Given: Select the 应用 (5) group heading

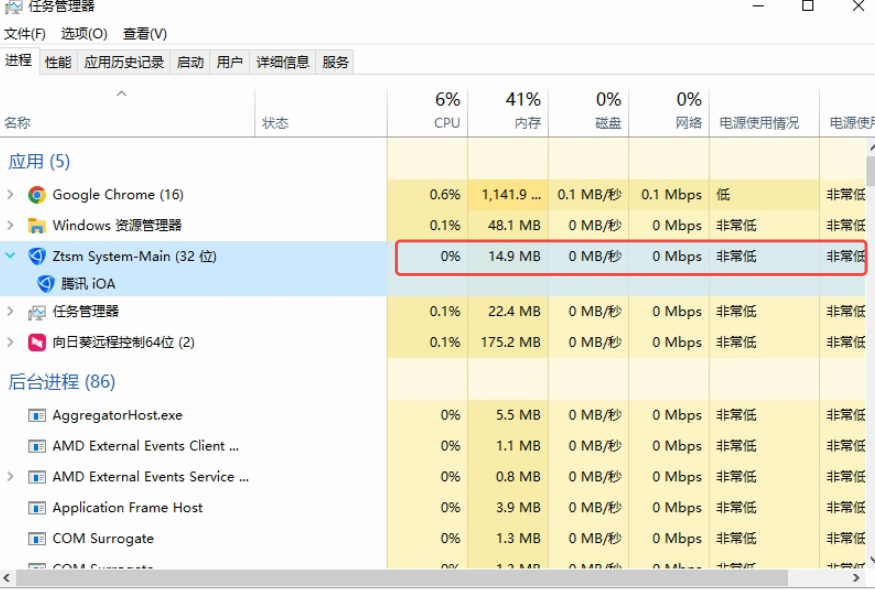Looking at the screenshot, I should pyautogui.click(x=39, y=161).
